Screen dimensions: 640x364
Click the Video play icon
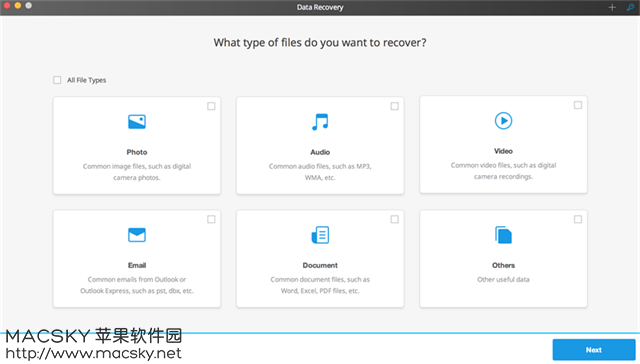pyautogui.click(x=503, y=121)
